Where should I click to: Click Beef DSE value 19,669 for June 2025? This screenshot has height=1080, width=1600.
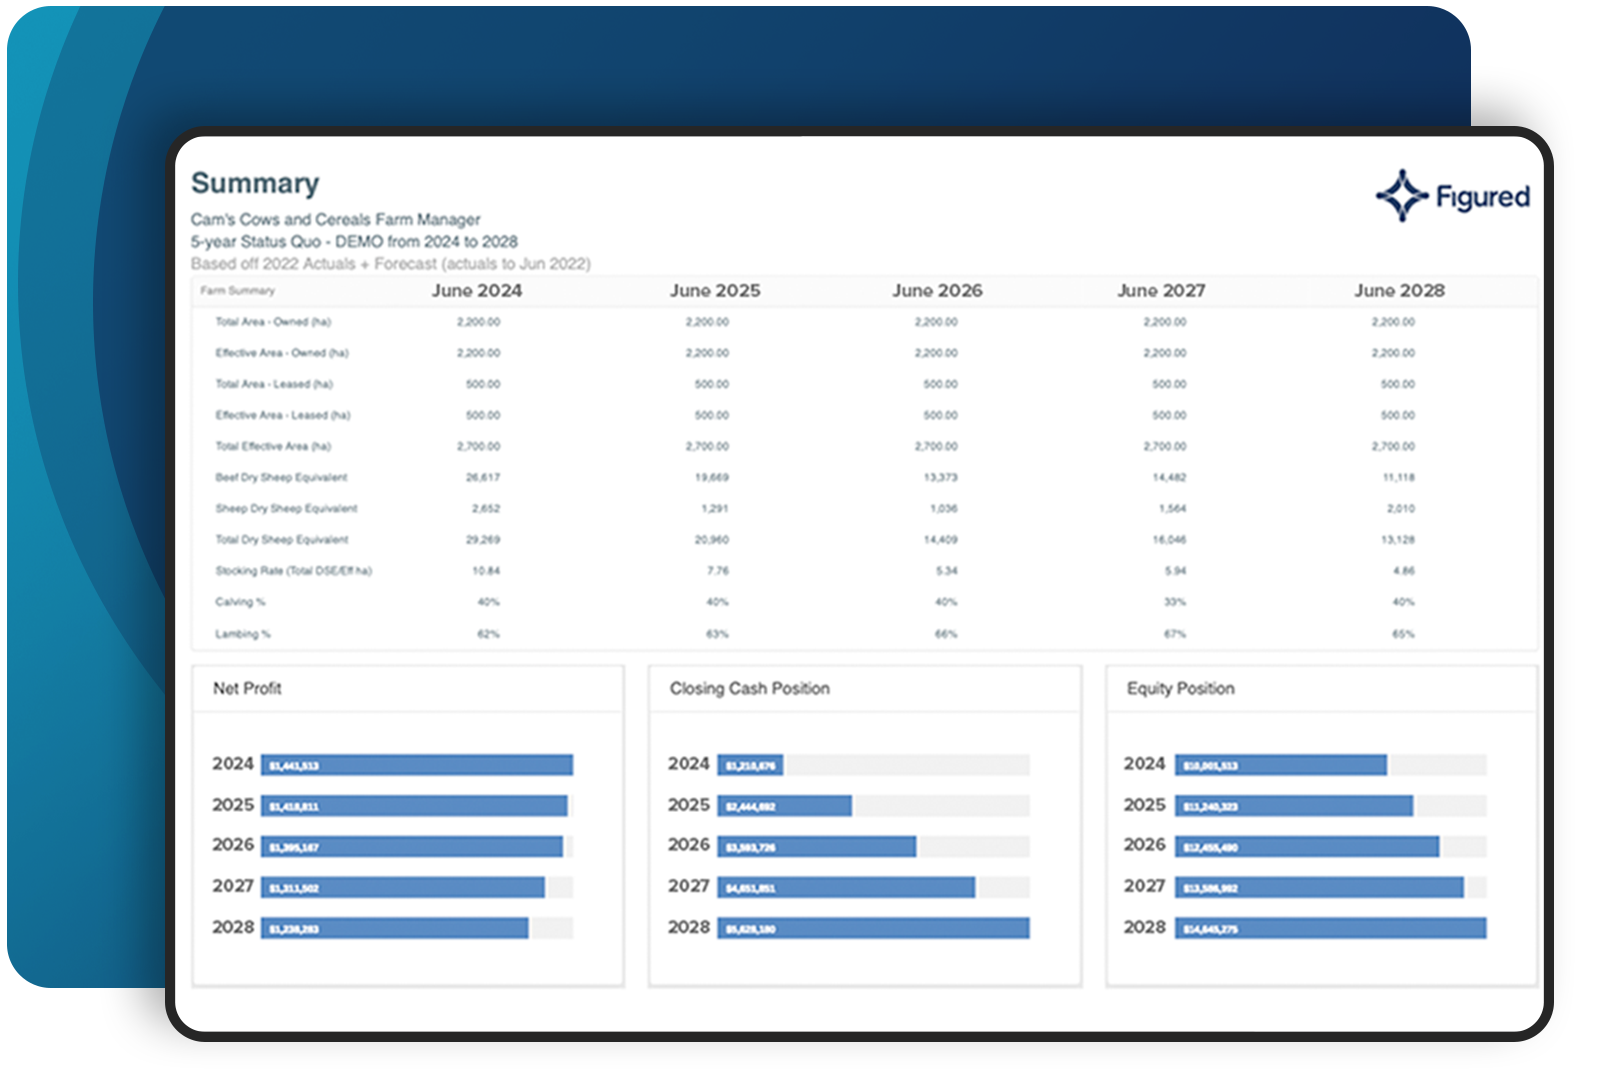pyautogui.click(x=712, y=477)
